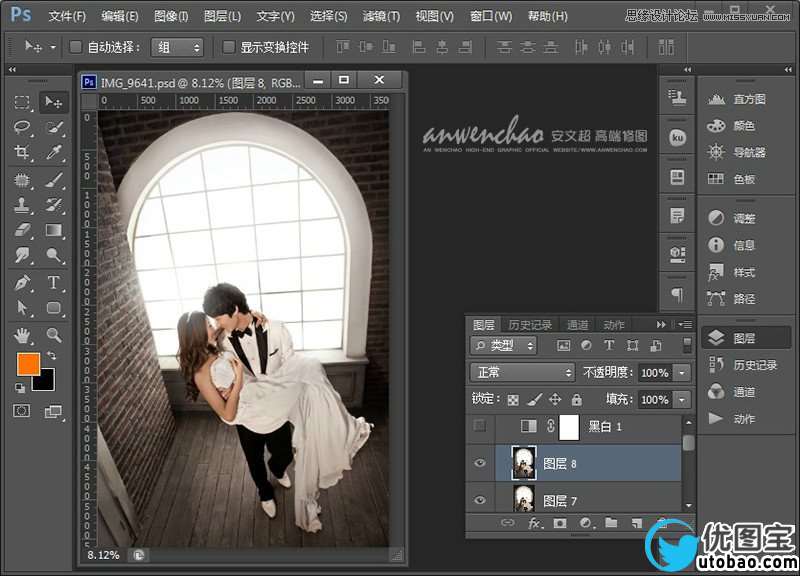Toggle layer filtering switch
The width and height of the screenshot is (800, 576).
click(687, 345)
